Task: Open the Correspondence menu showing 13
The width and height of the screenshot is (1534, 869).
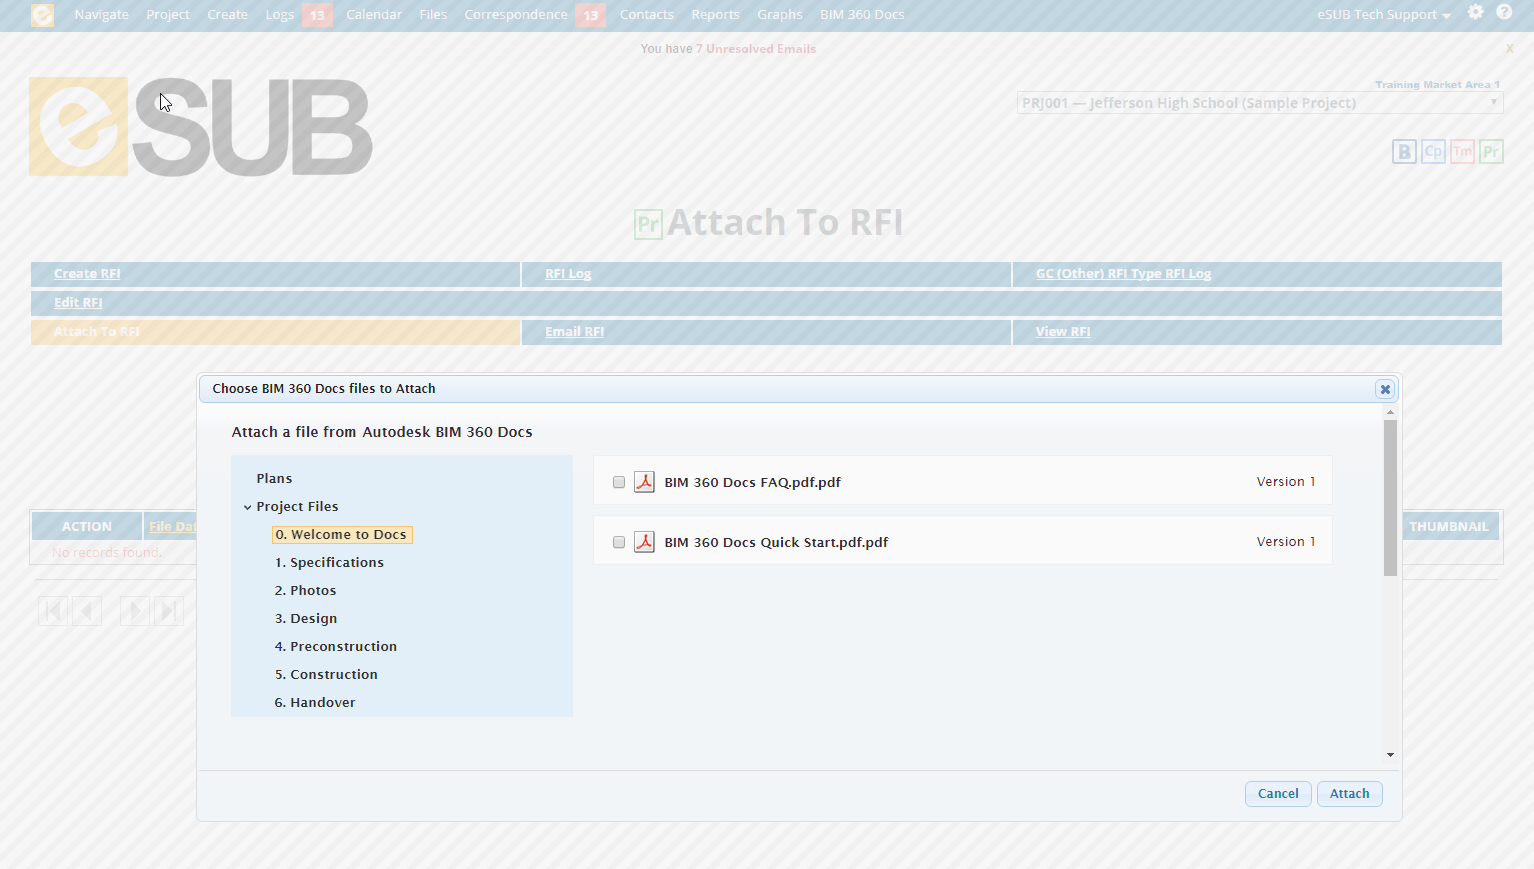Action: pos(515,14)
